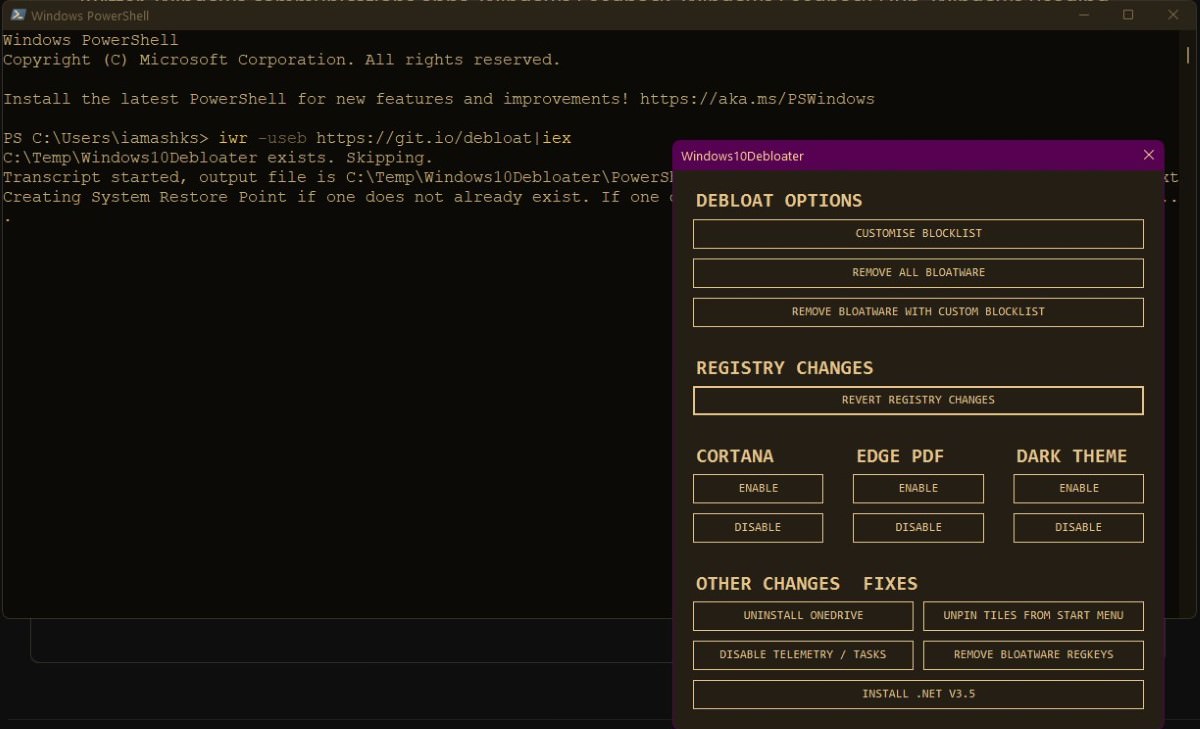Maximize the Windows PowerShell window
This screenshot has width=1200, height=729.
1128,15
